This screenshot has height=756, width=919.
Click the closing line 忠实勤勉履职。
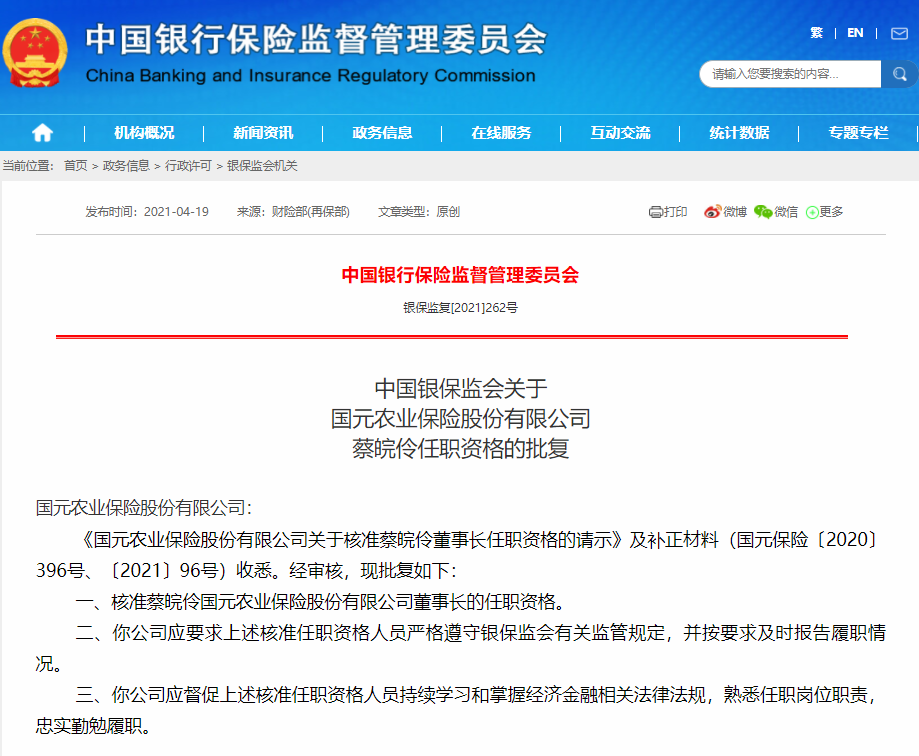tap(94, 726)
